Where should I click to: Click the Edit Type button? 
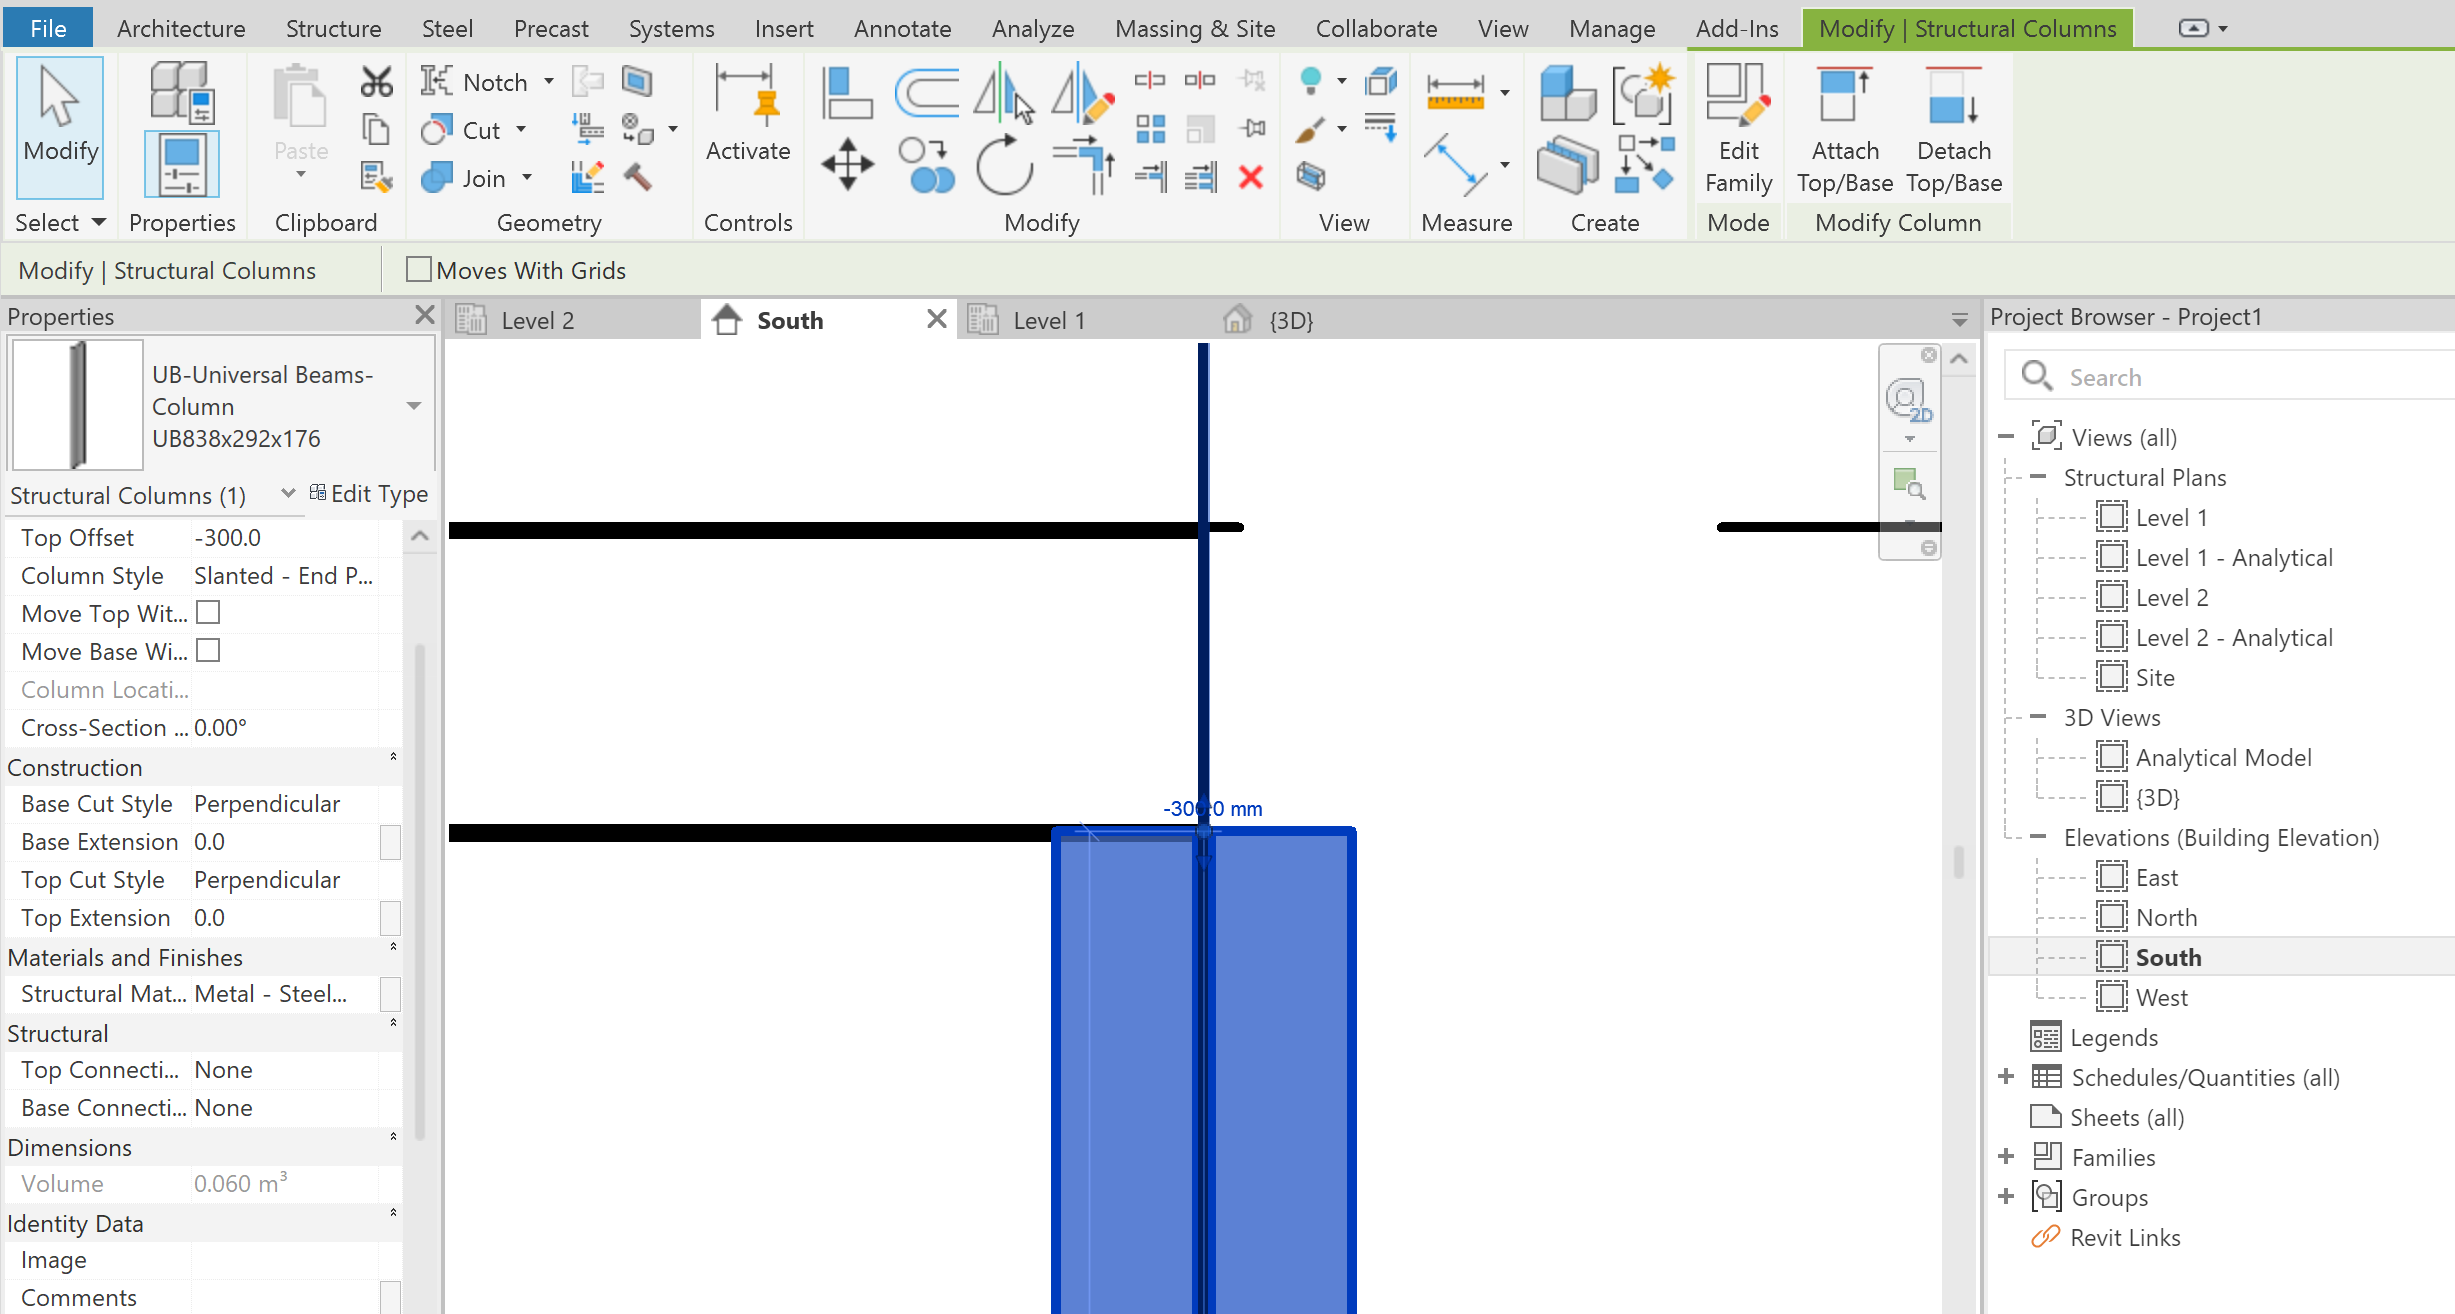point(369,493)
